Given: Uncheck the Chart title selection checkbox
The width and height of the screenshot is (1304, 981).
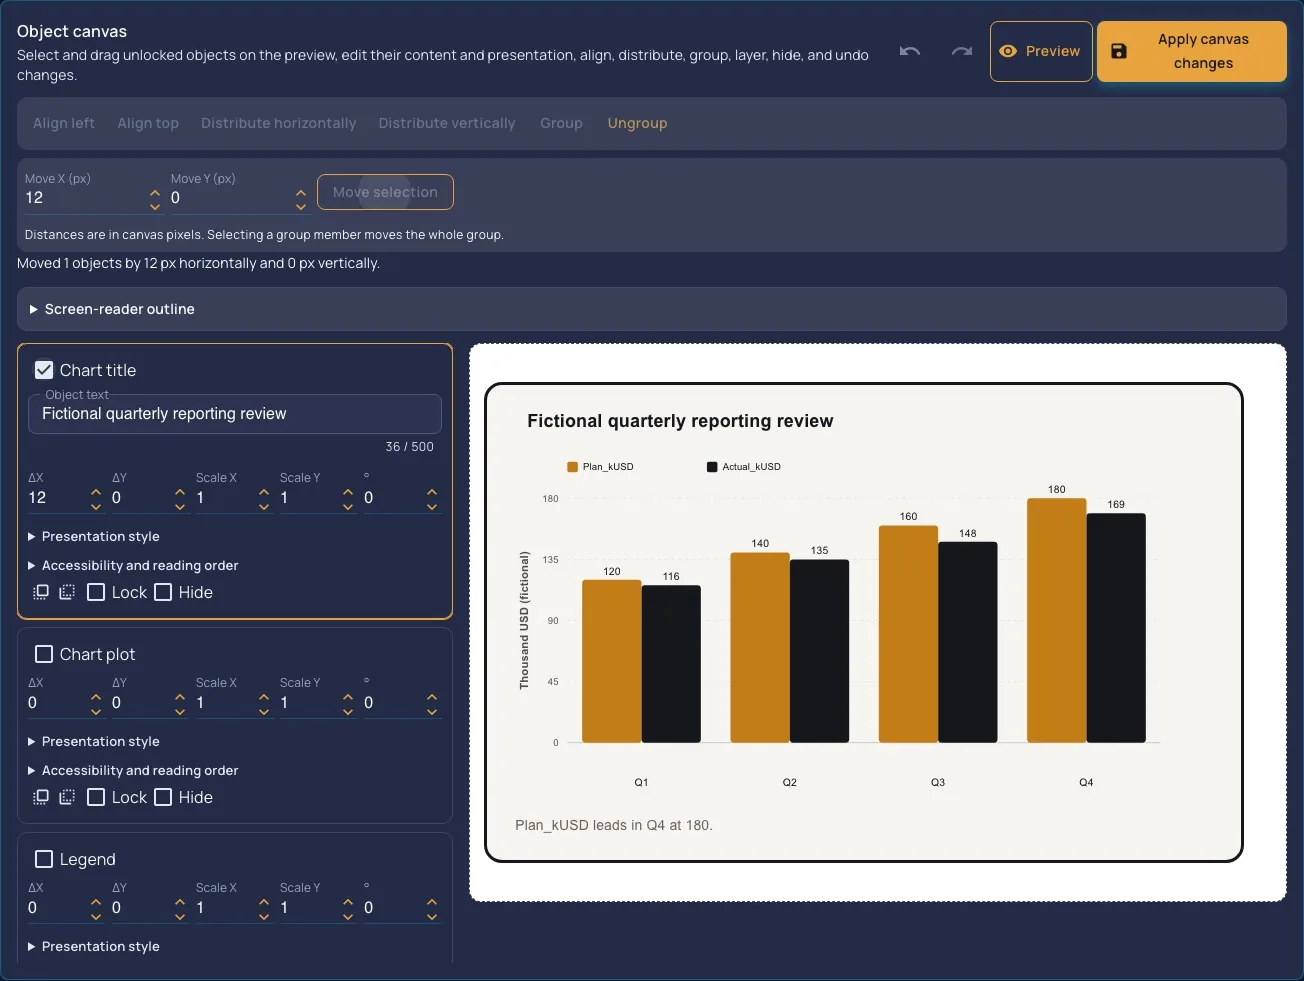Looking at the screenshot, I should pos(44,370).
